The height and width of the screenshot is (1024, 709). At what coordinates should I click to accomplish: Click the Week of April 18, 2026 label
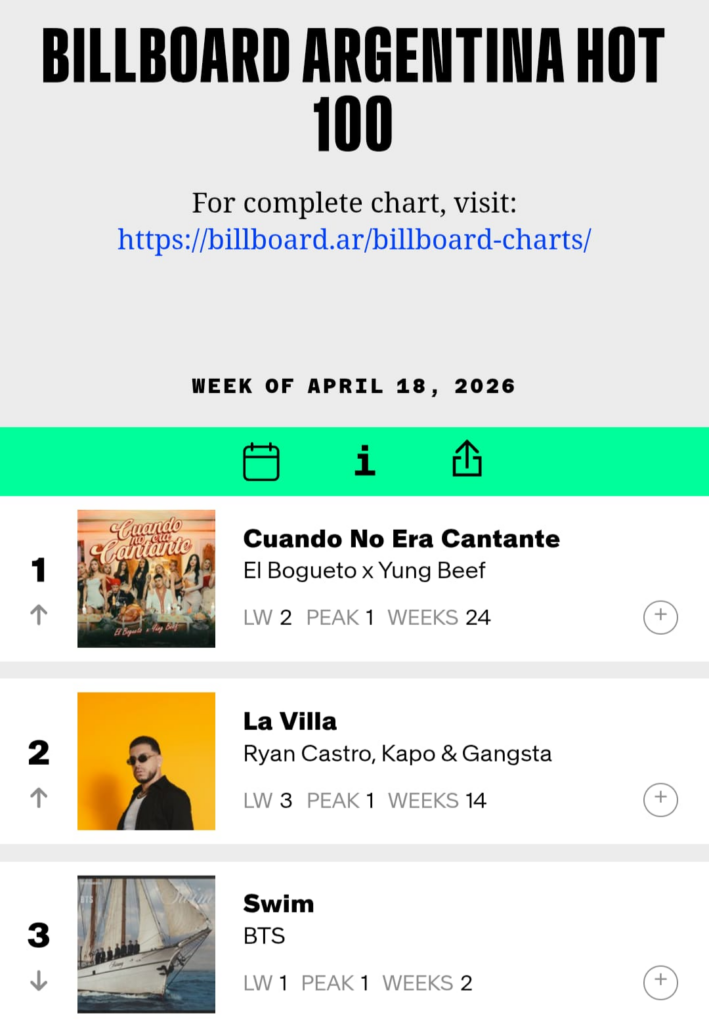click(354, 386)
